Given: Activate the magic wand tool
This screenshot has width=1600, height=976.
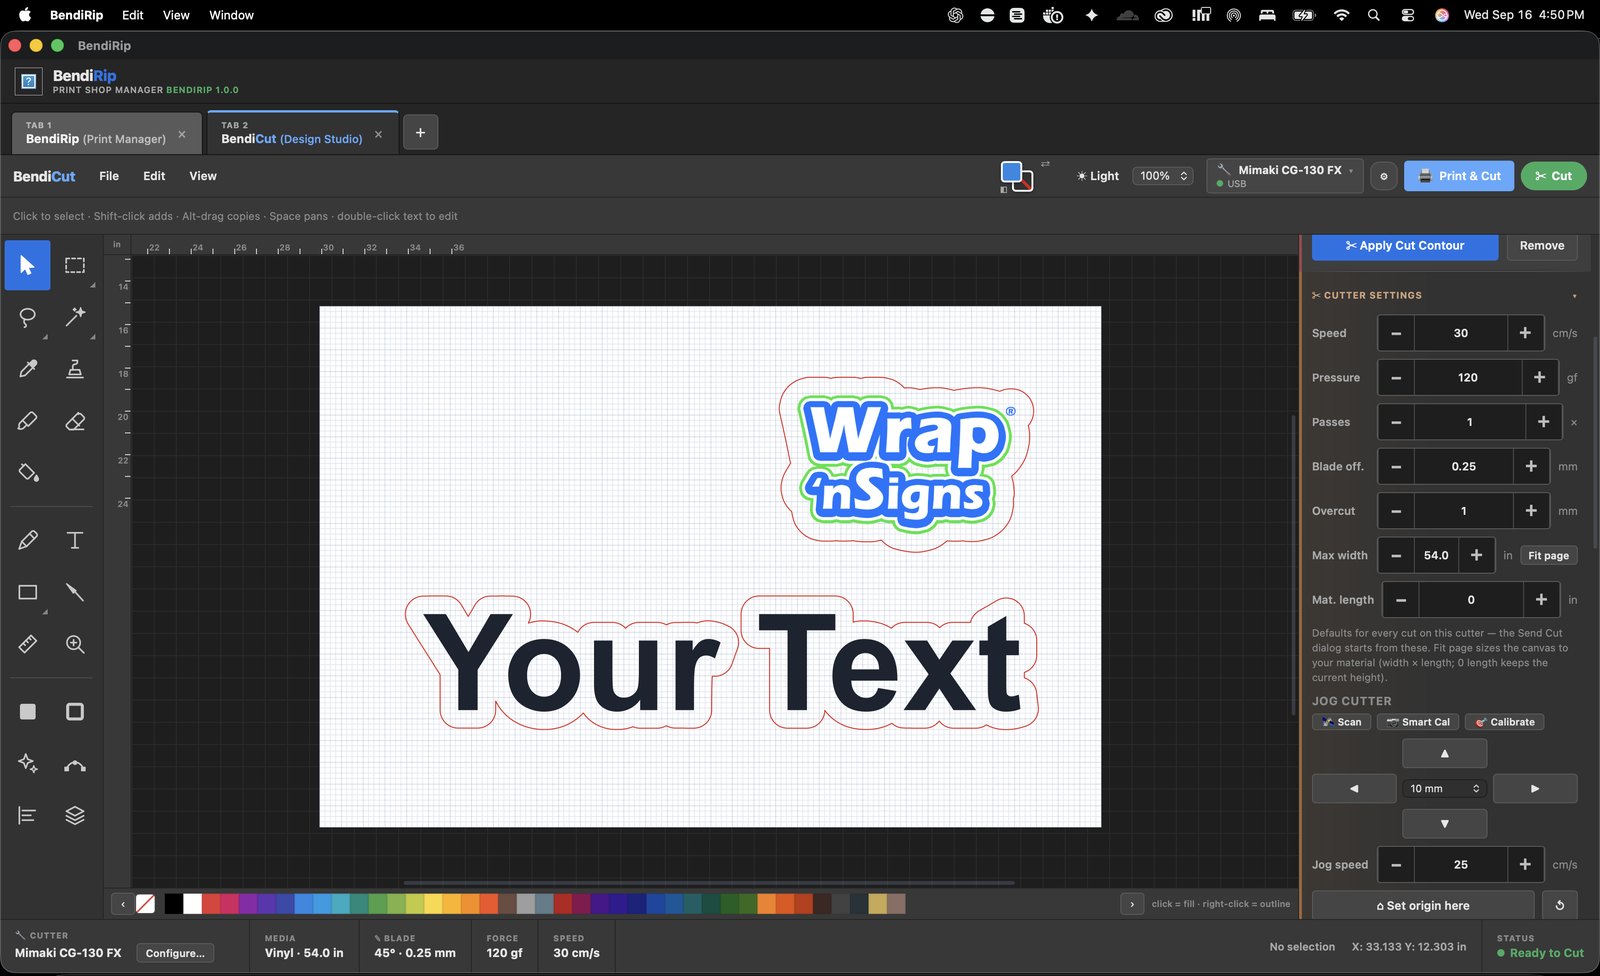Looking at the screenshot, I should click(75, 317).
